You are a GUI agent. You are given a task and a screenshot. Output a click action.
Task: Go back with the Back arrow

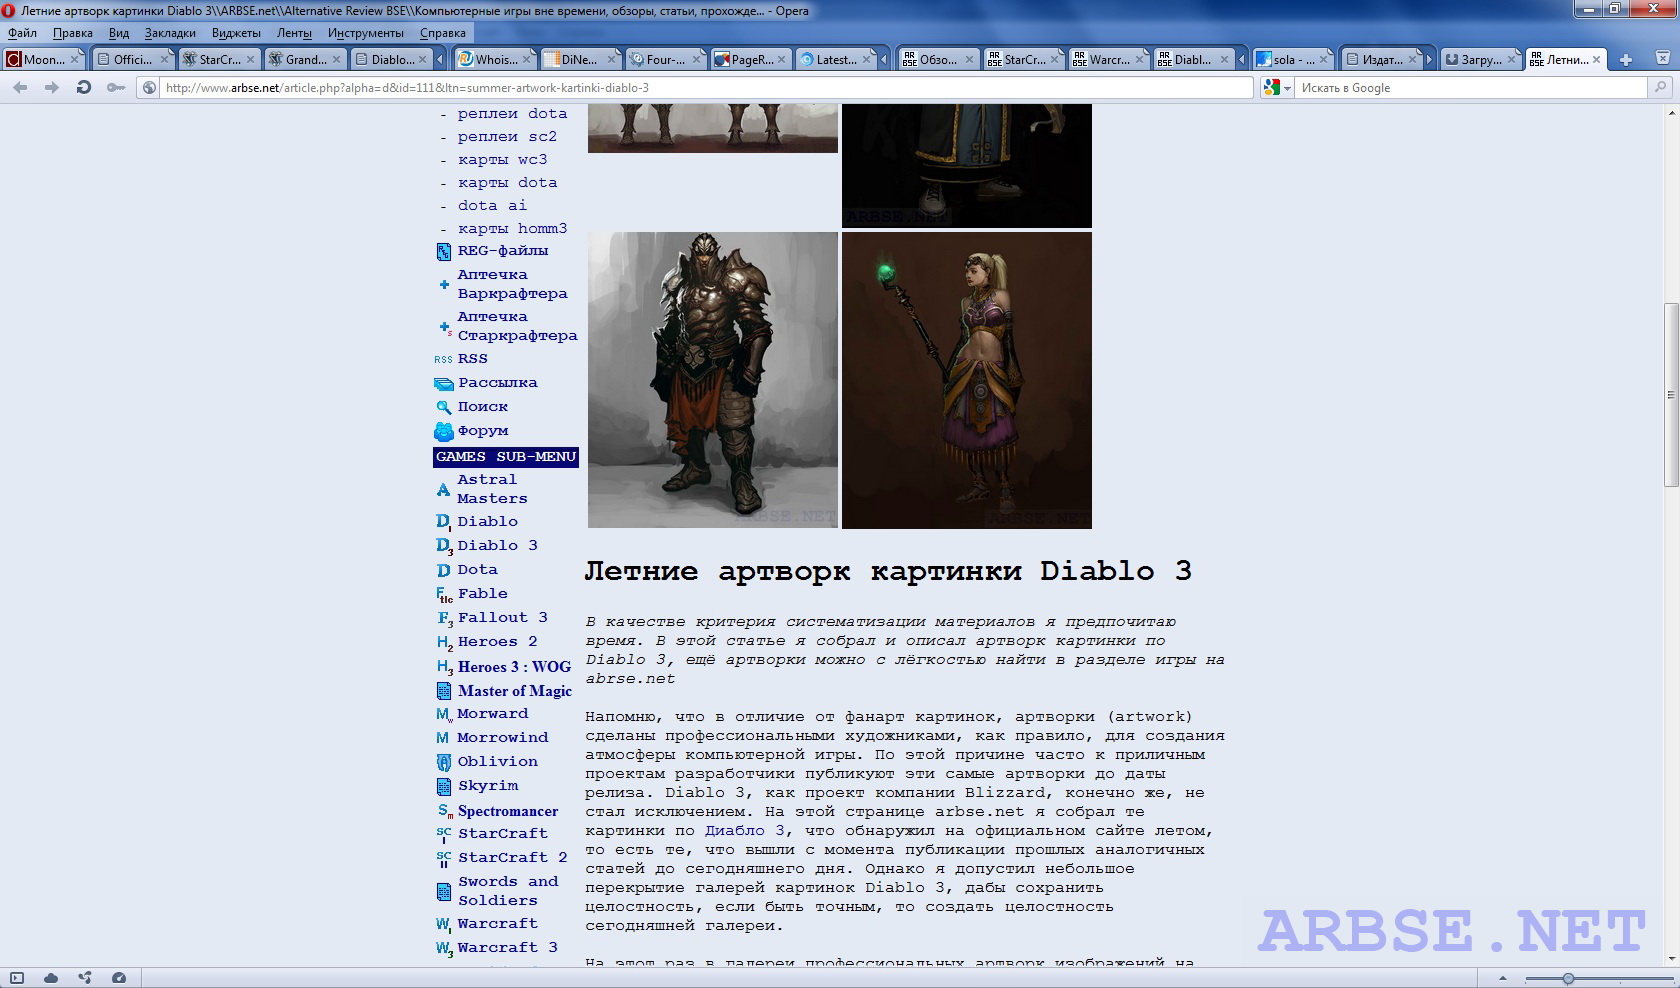pyautogui.click(x=20, y=88)
